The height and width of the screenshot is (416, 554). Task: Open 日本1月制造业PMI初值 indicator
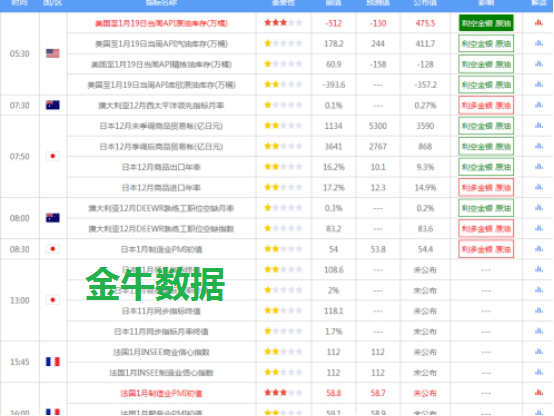click(x=161, y=249)
